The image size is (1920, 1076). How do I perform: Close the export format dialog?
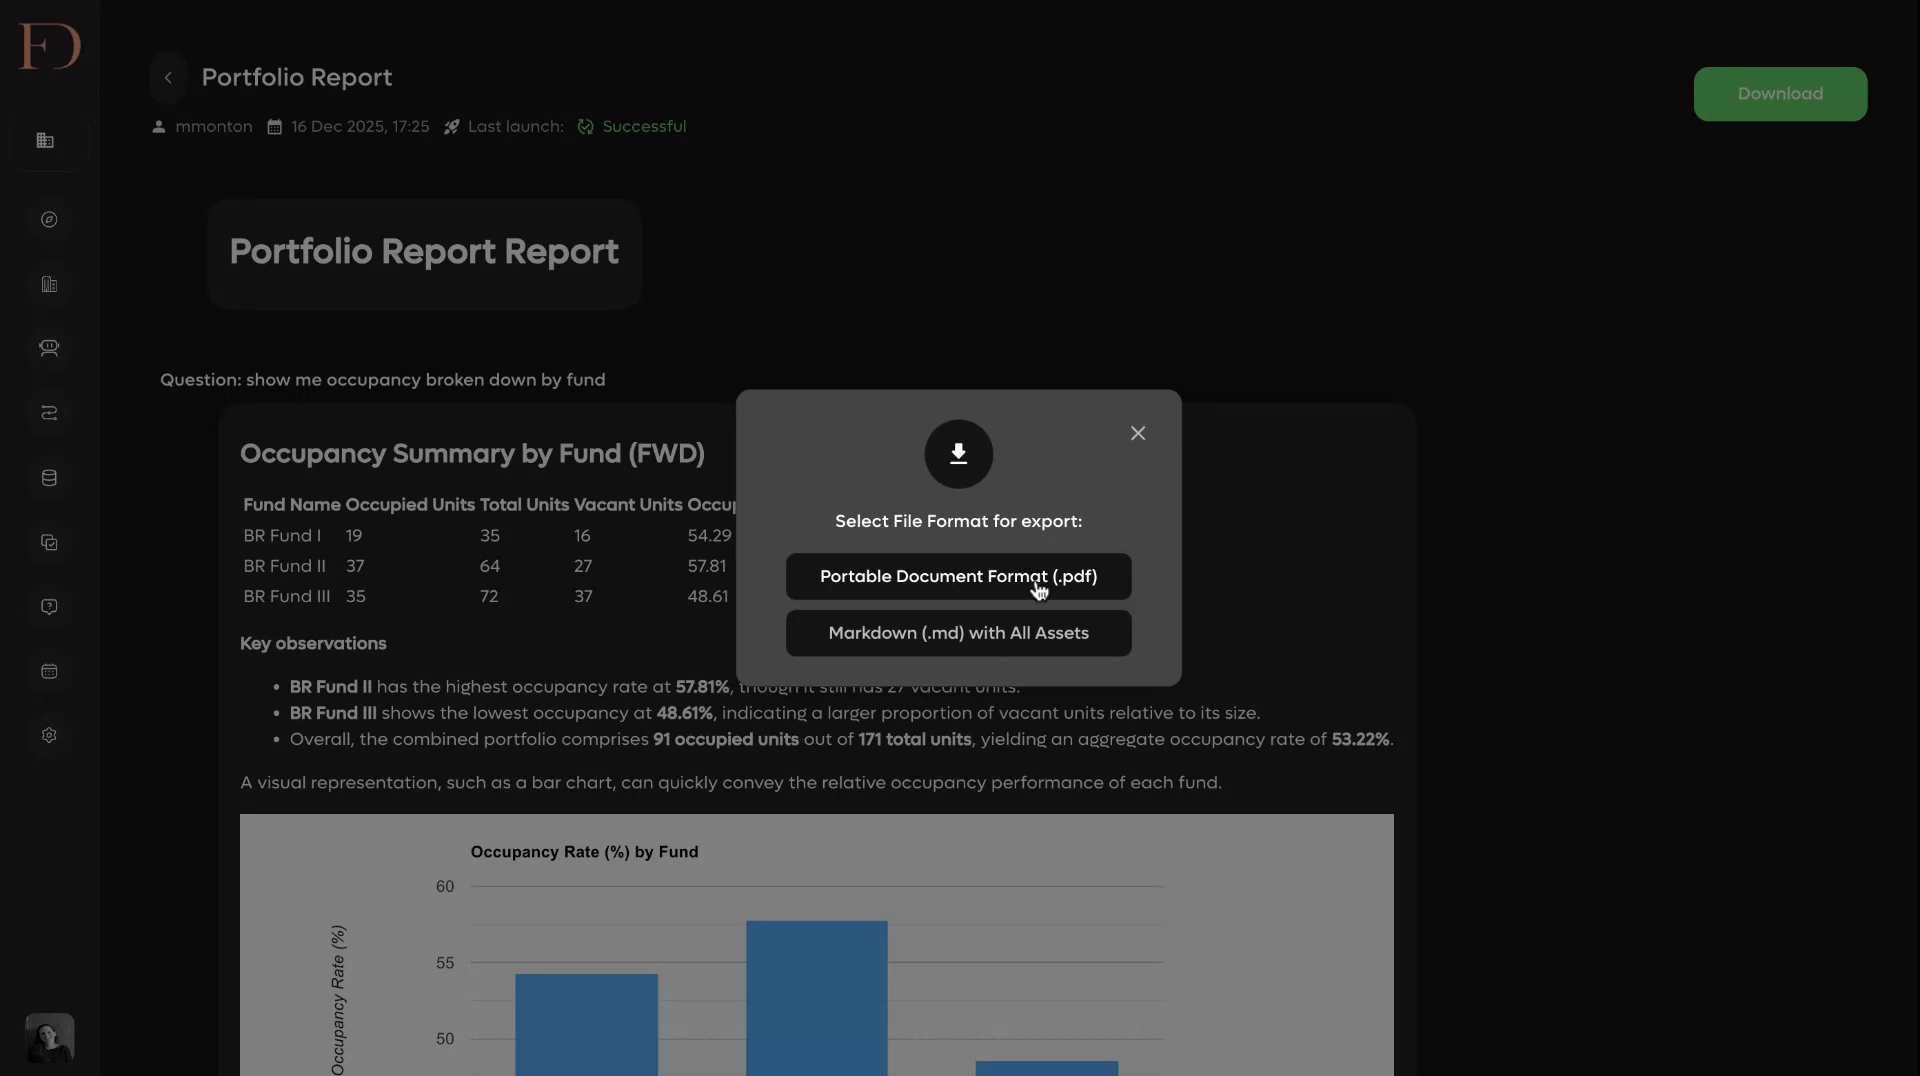click(x=1138, y=433)
